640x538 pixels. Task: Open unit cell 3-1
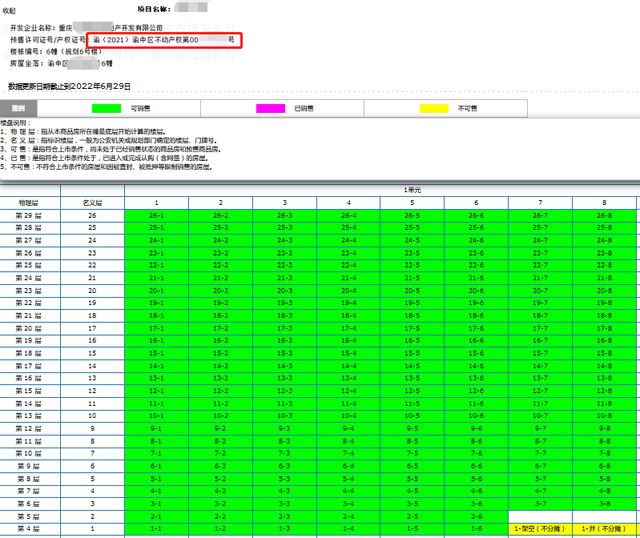click(x=156, y=504)
